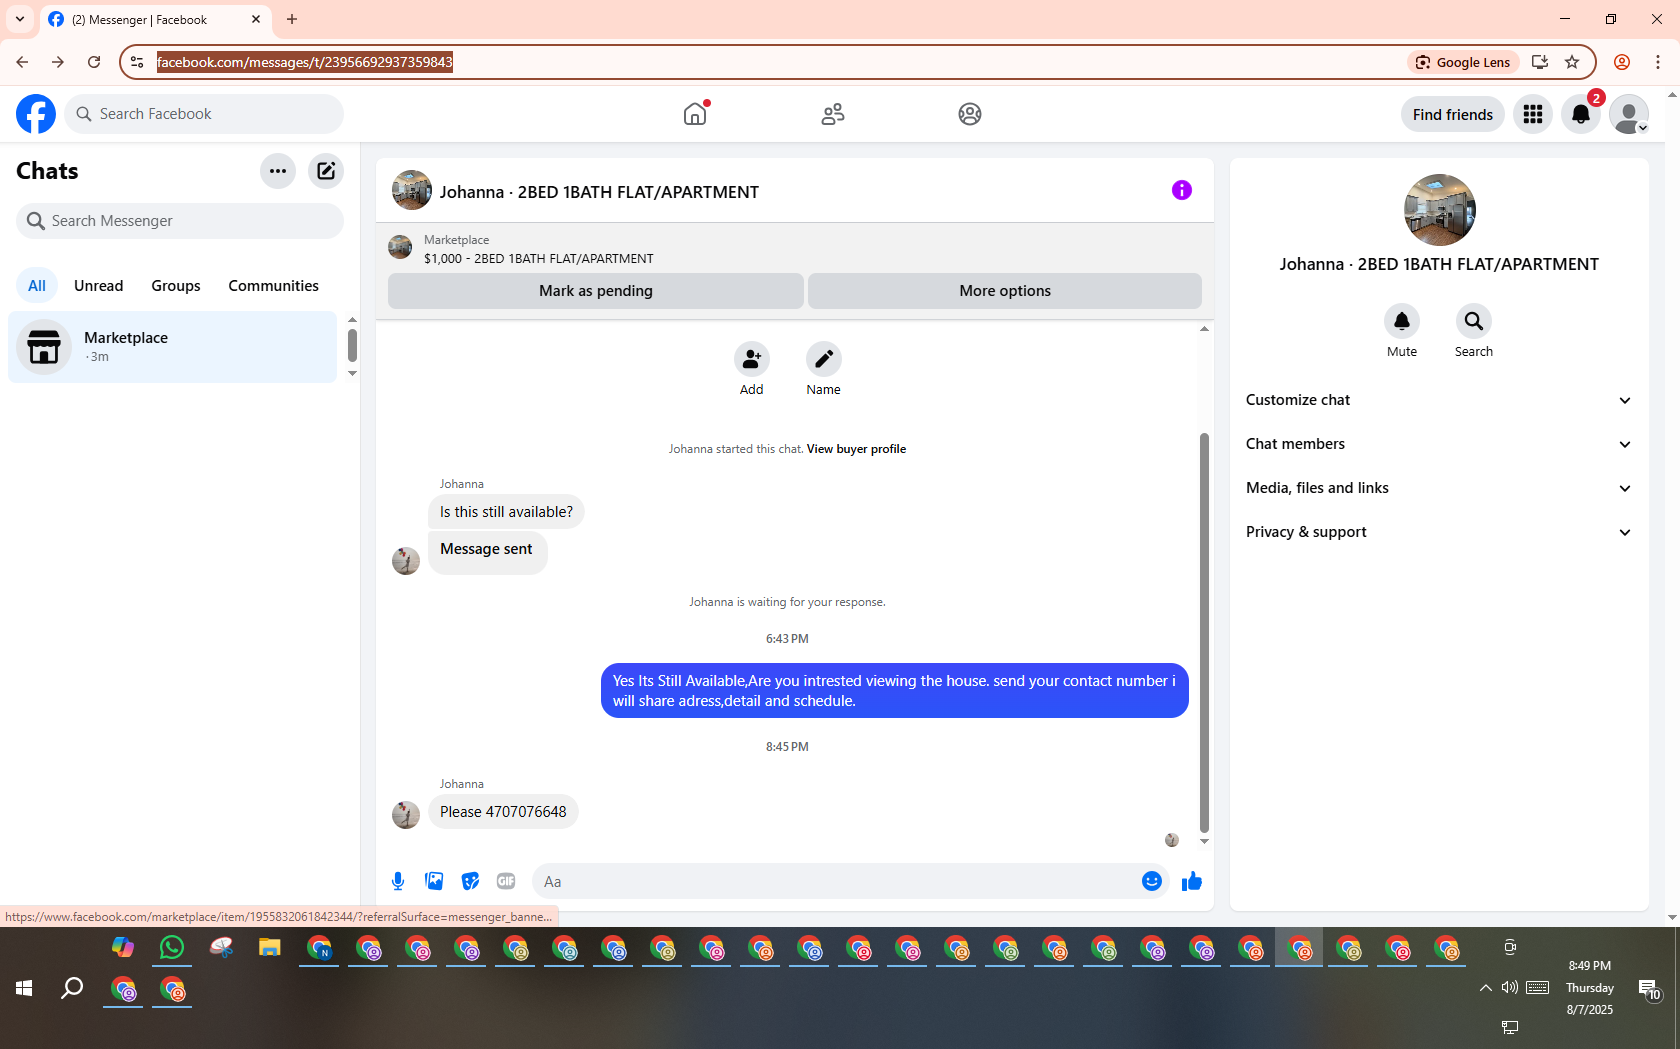Add people to the chat
Screen dimensions: 1680x1049
tap(752, 359)
